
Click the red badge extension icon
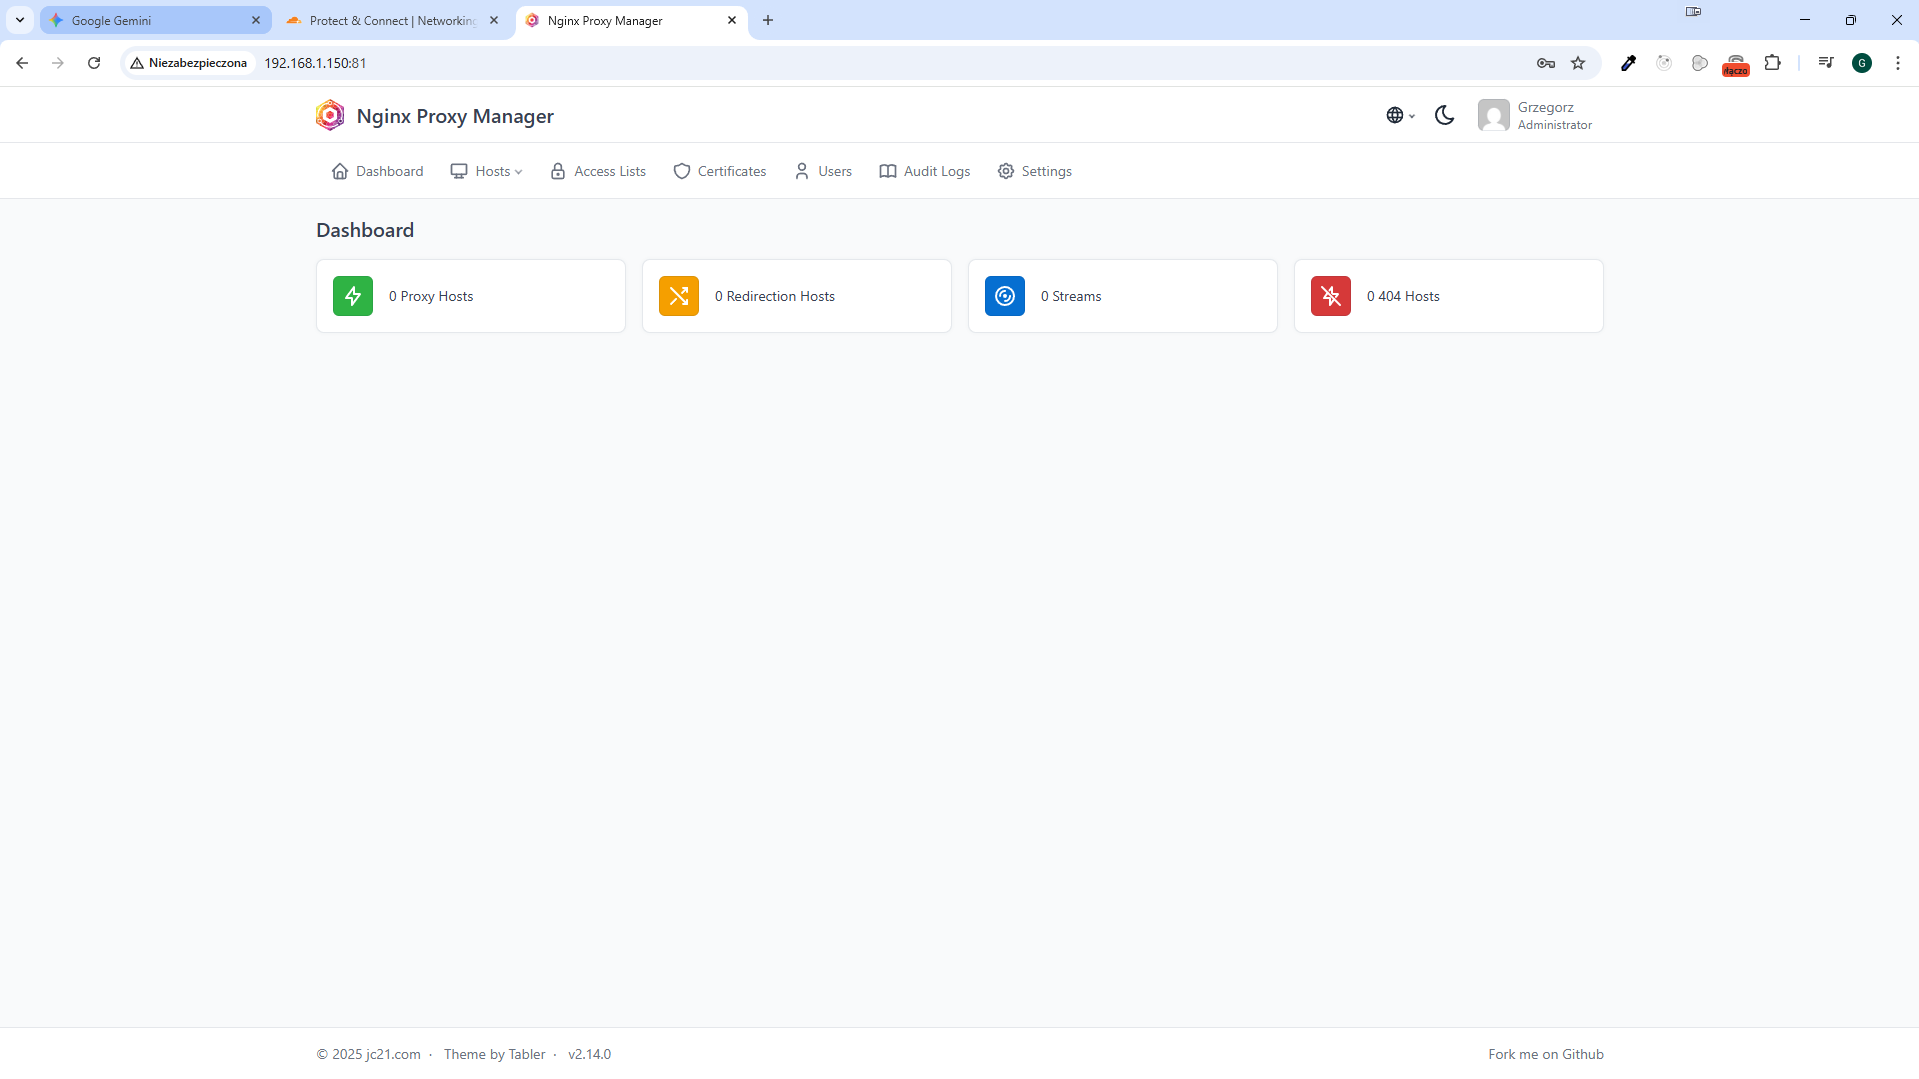point(1736,65)
